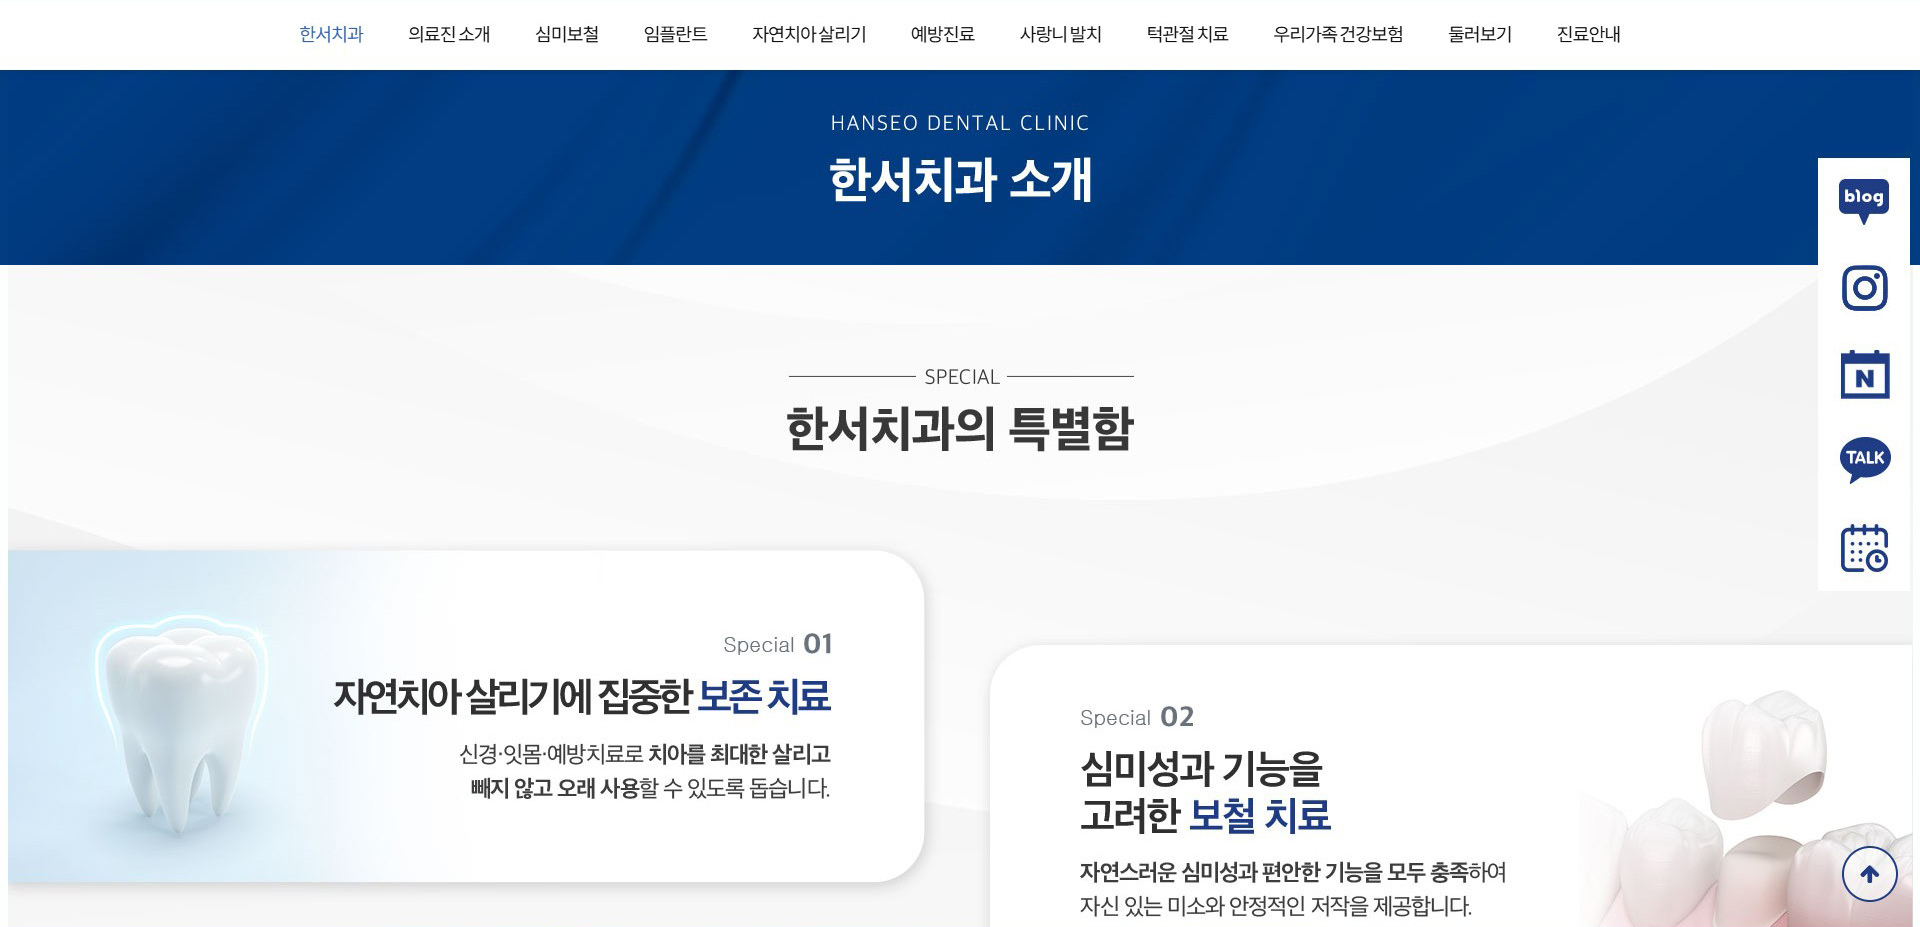Open the 진료안내 menu
Viewport: 1920px width, 927px height.
(x=1589, y=34)
